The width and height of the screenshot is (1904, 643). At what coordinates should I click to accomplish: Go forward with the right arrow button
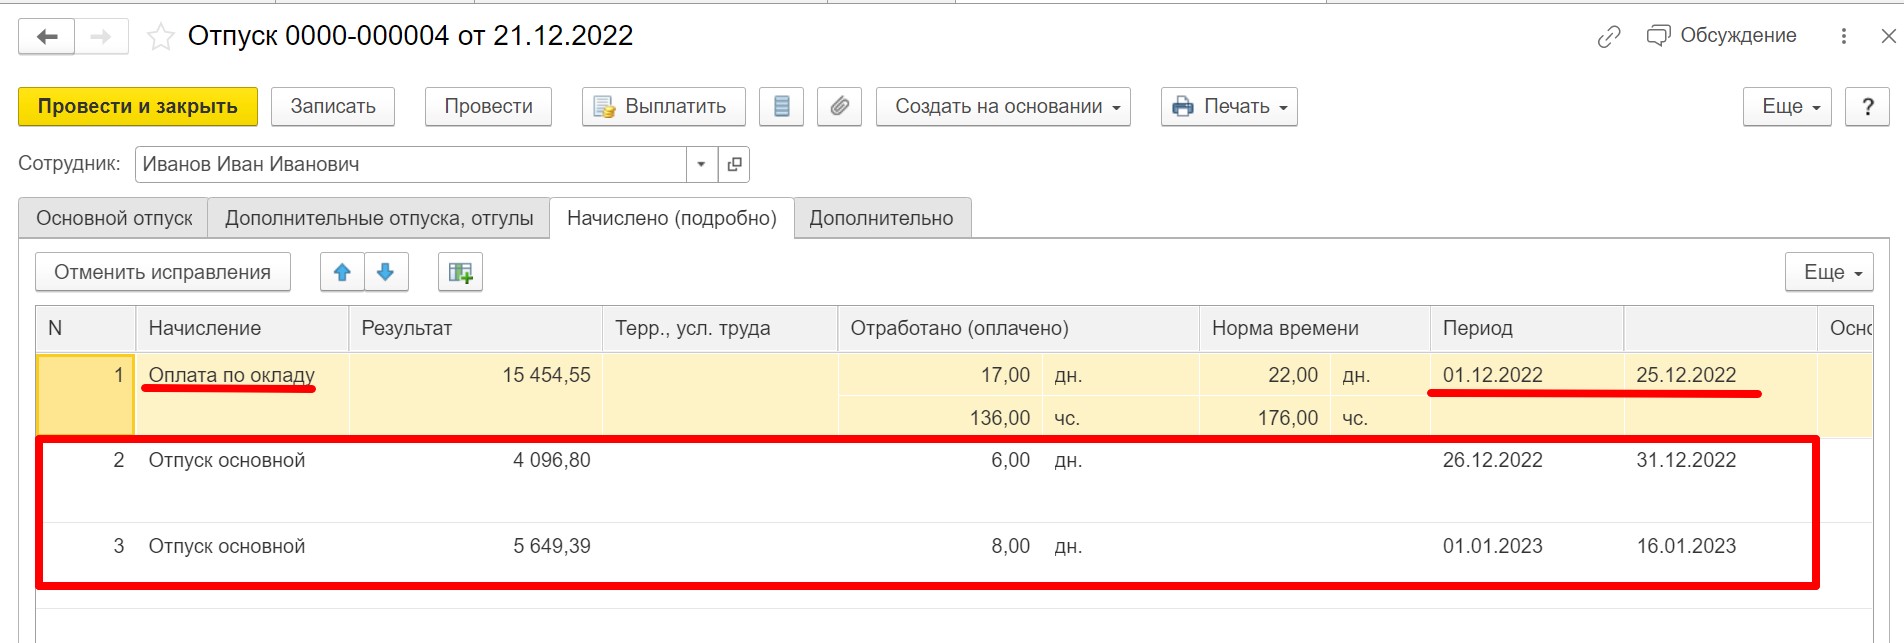pos(101,37)
